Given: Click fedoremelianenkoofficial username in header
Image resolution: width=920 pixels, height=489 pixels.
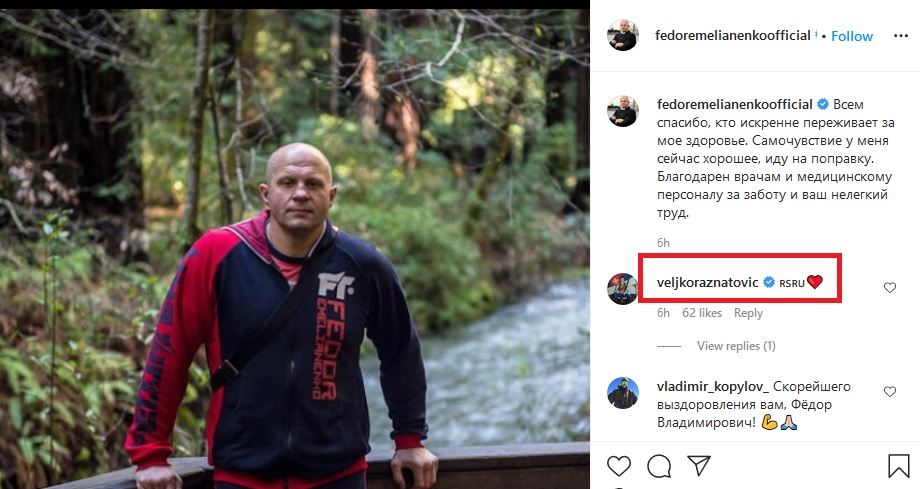Looking at the screenshot, I should tap(734, 36).
